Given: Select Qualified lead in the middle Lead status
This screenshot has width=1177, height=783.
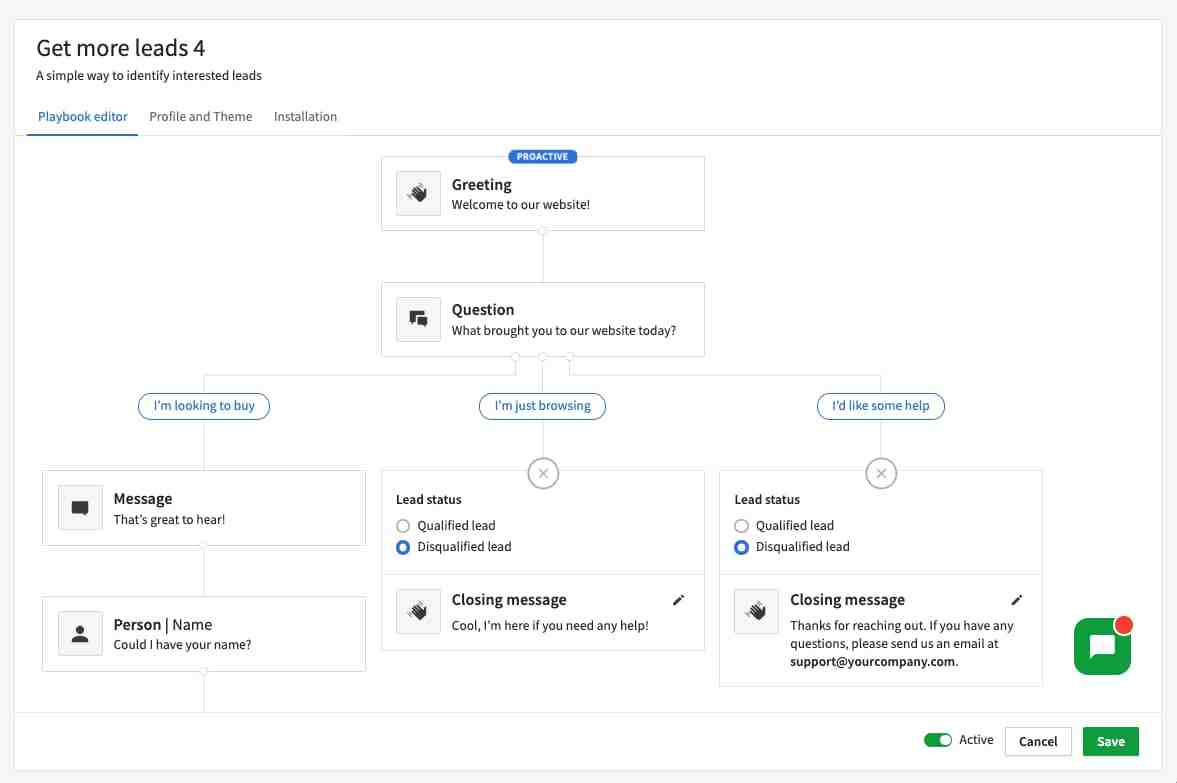Looking at the screenshot, I should pyautogui.click(x=403, y=525).
